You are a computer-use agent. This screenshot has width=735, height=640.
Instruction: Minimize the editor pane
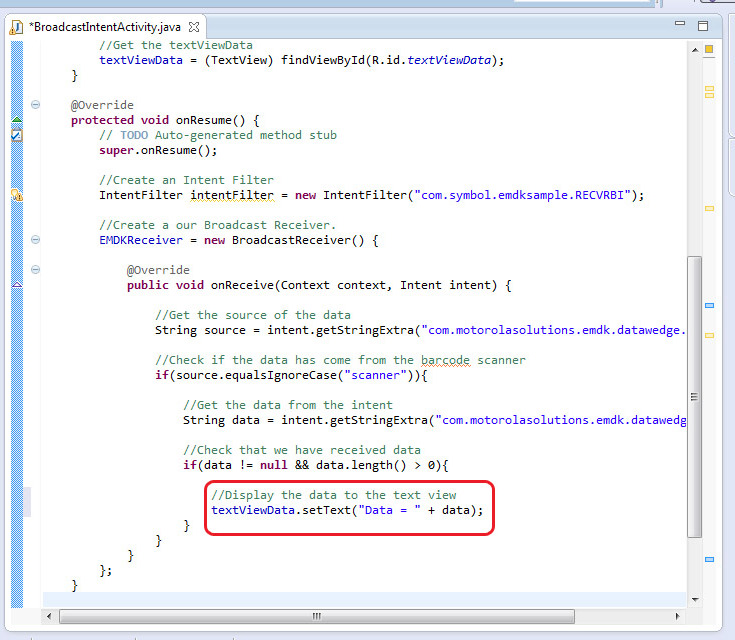click(680, 26)
